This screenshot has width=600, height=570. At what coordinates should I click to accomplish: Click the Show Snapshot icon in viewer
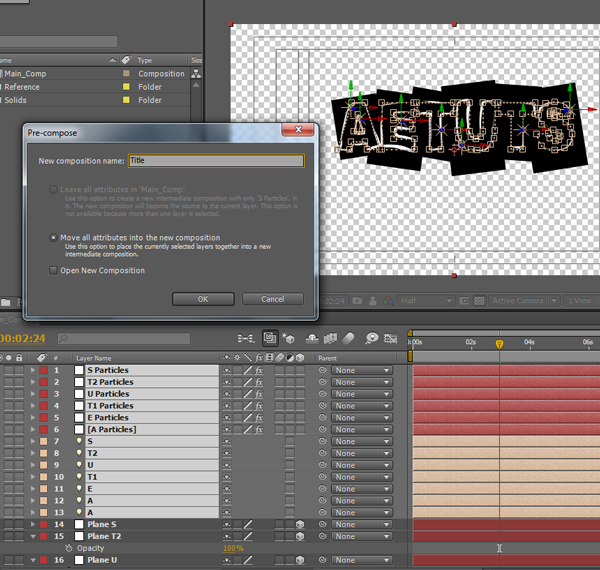pyautogui.click(x=373, y=301)
